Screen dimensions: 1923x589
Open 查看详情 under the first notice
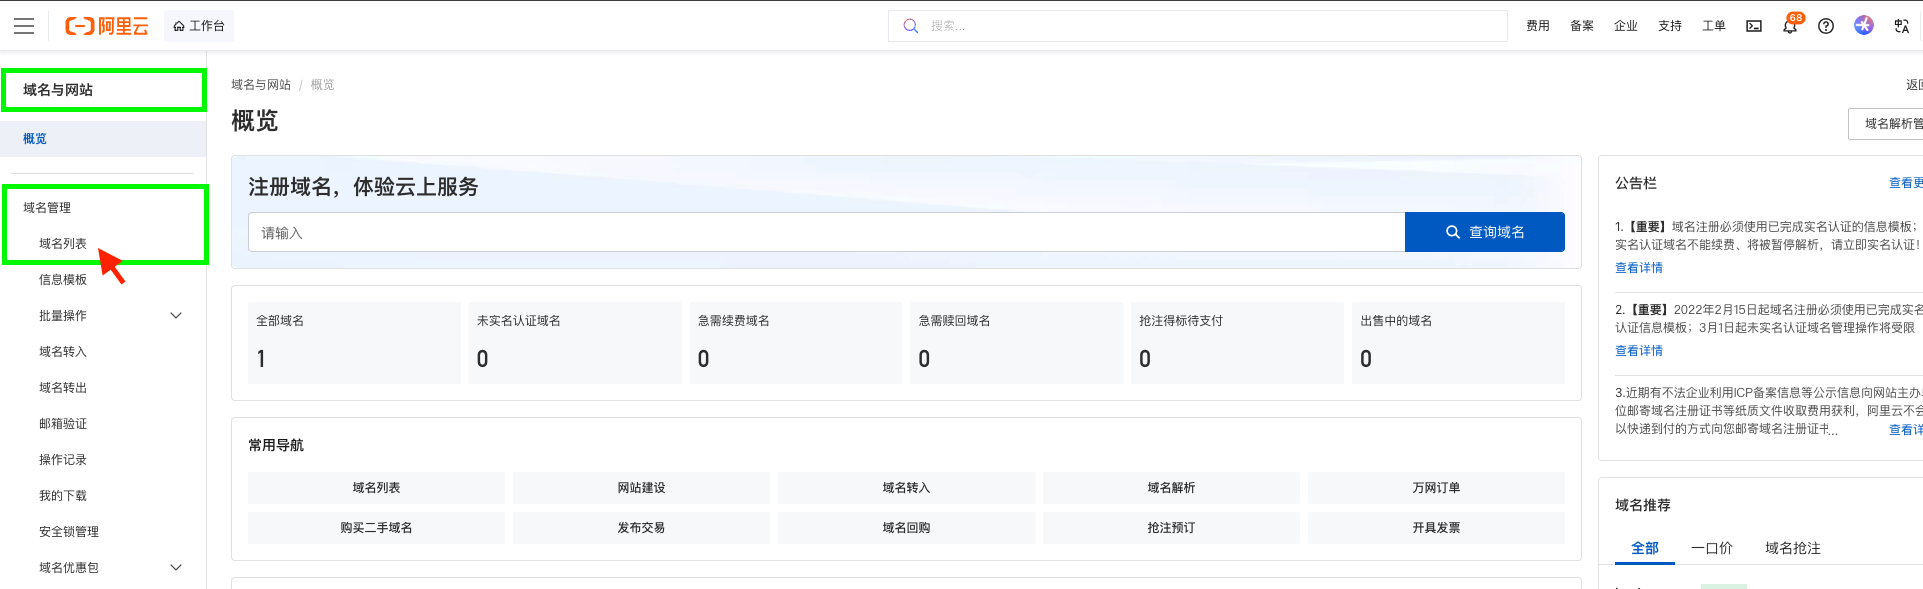tap(1639, 268)
